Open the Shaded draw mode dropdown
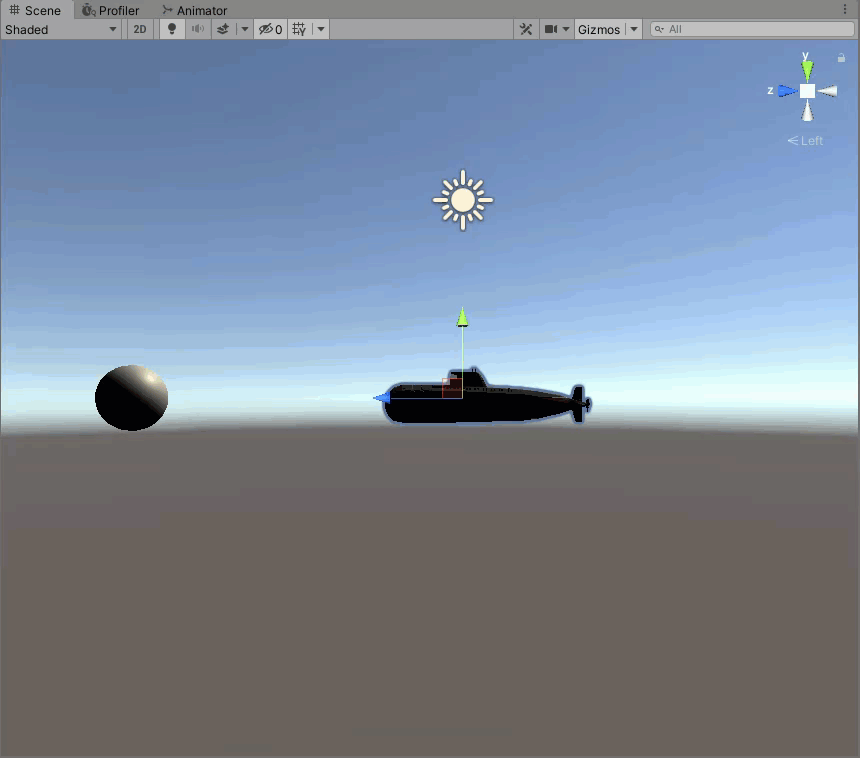 tap(61, 29)
